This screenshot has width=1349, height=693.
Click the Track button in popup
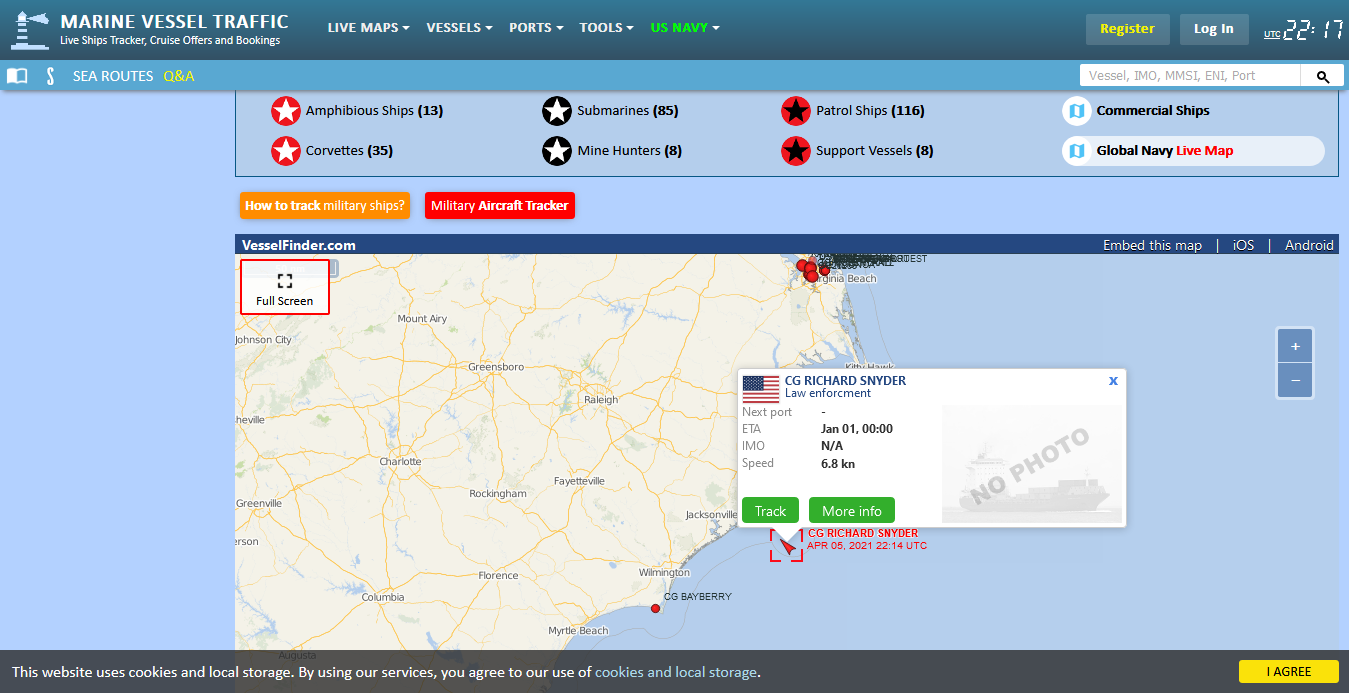click(x=770, y=511)
